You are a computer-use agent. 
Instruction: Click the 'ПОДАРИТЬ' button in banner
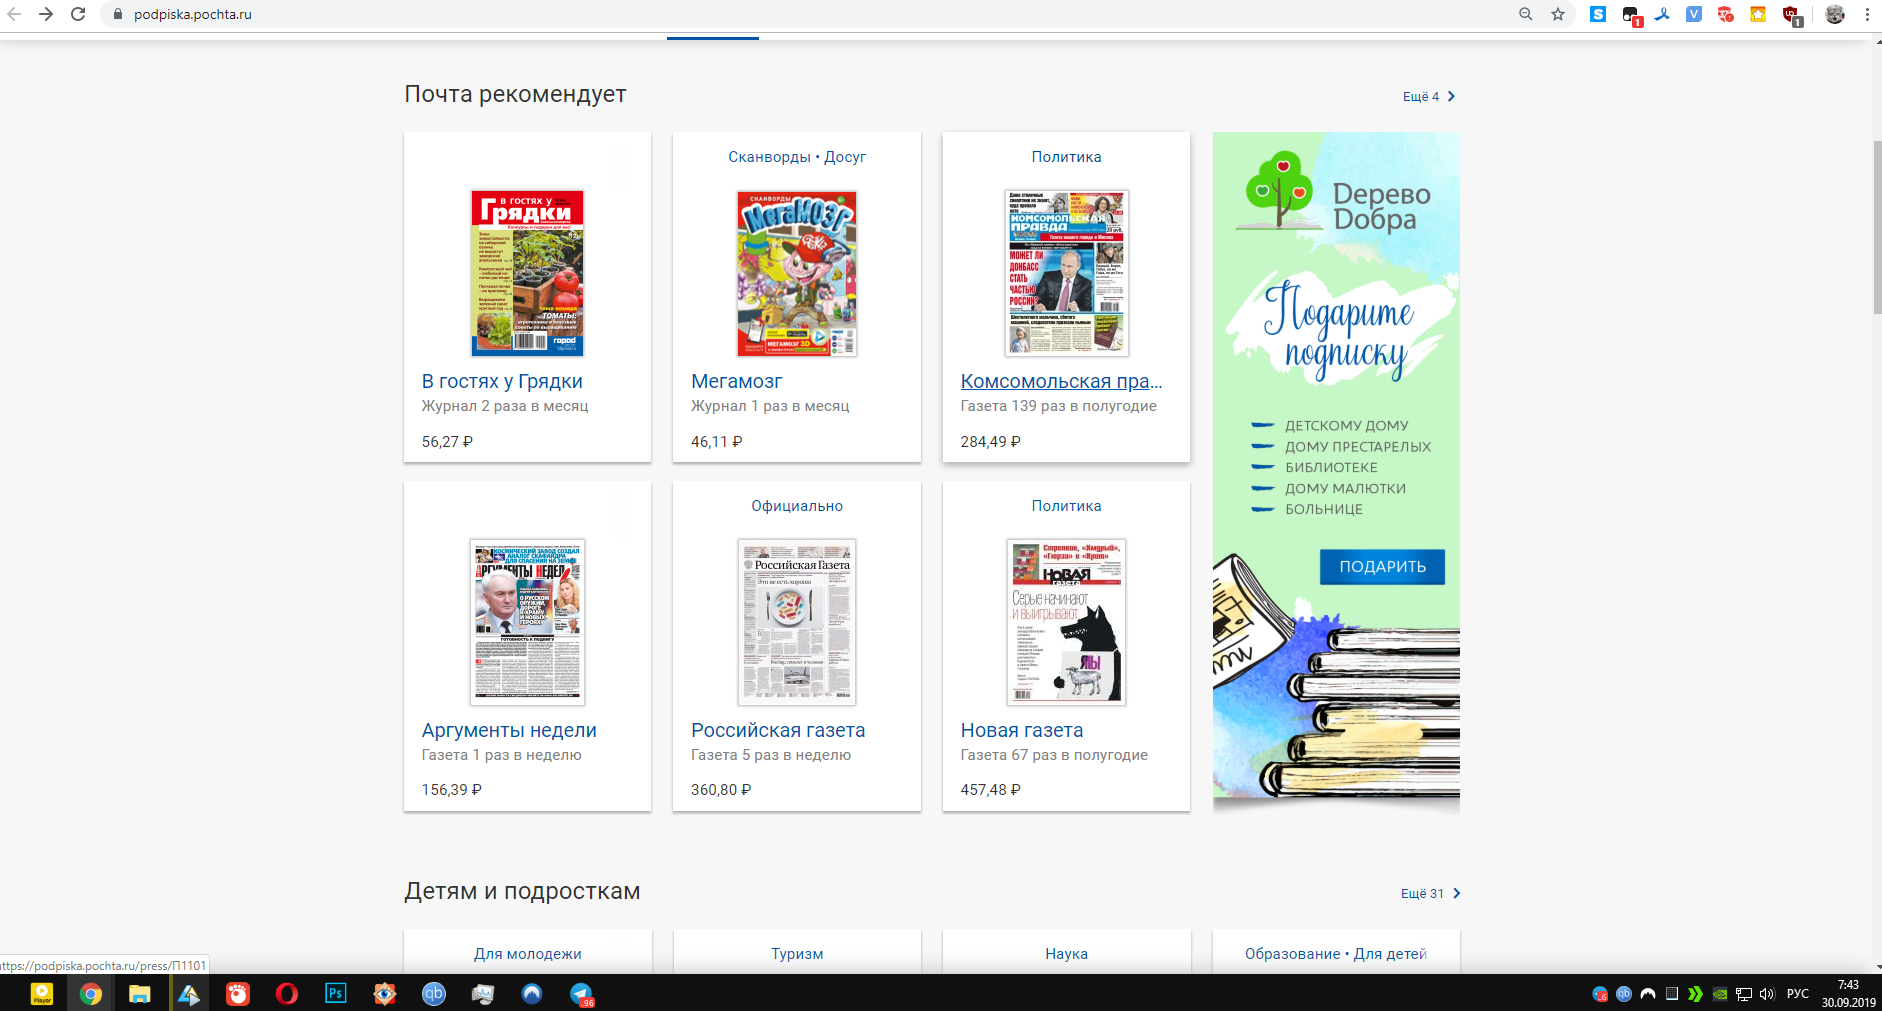[x=1382, y=566]
